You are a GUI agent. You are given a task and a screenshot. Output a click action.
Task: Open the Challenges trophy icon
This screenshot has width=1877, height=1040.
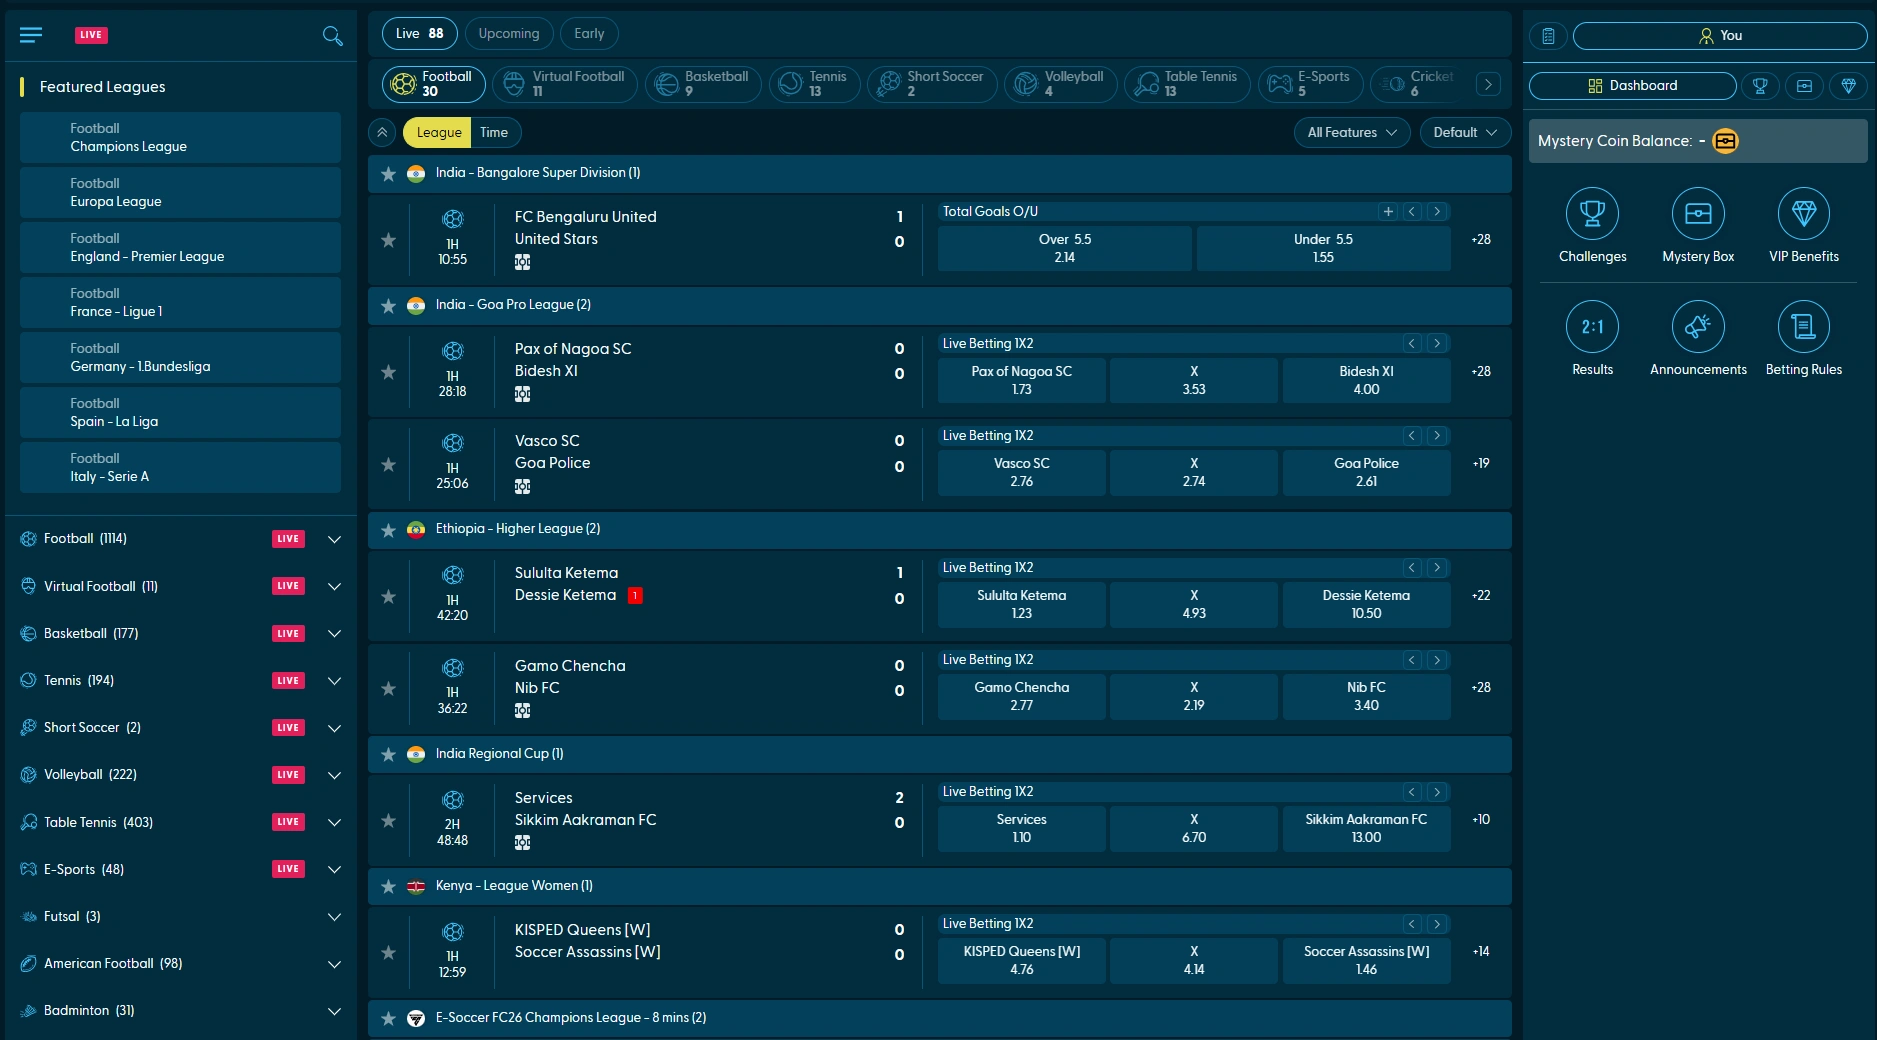click(x=1592, y=214)
